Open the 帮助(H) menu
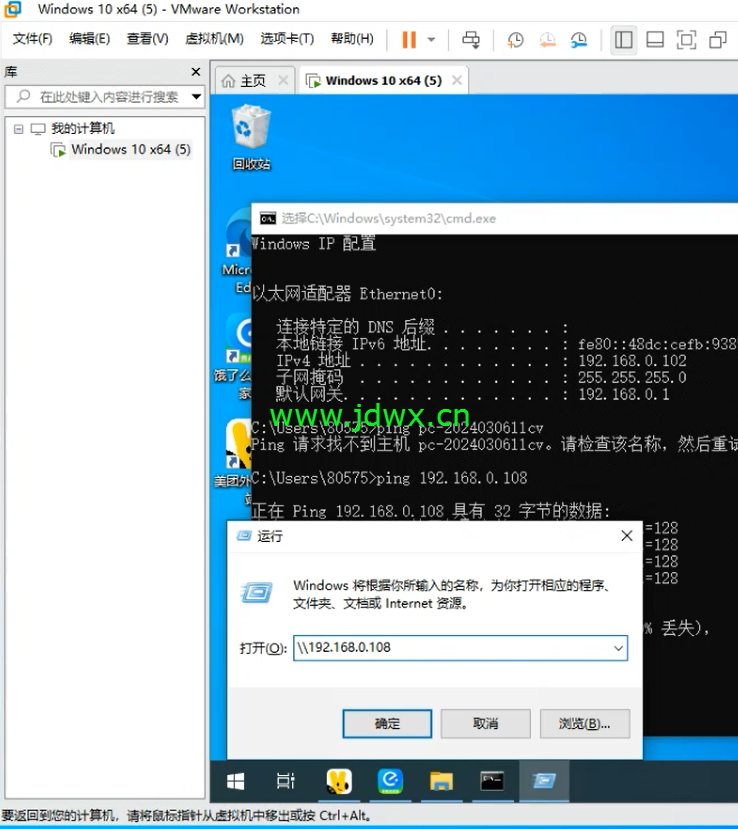The width and height of the screenshot is (738, 829). pyautogui.click(x=352, y=39)
